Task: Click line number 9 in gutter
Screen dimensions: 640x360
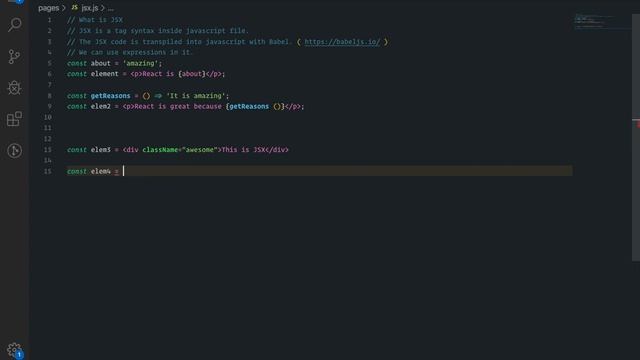Action: click(x=49, y=107)
